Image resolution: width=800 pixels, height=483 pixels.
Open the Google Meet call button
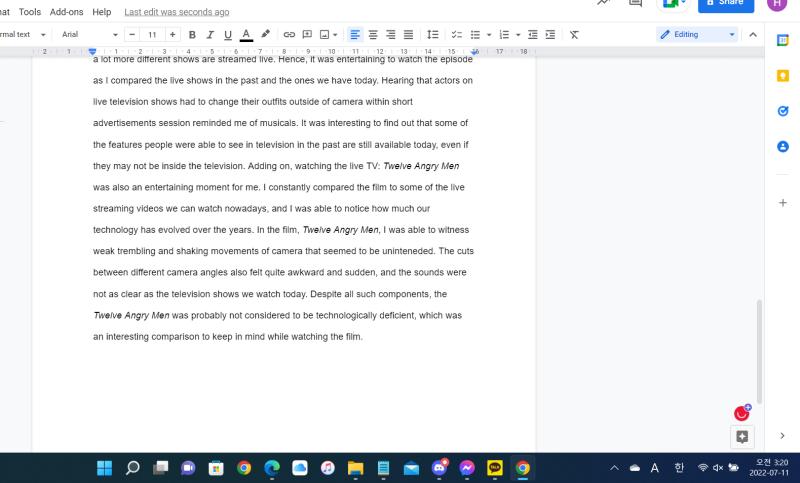(673, 4)
